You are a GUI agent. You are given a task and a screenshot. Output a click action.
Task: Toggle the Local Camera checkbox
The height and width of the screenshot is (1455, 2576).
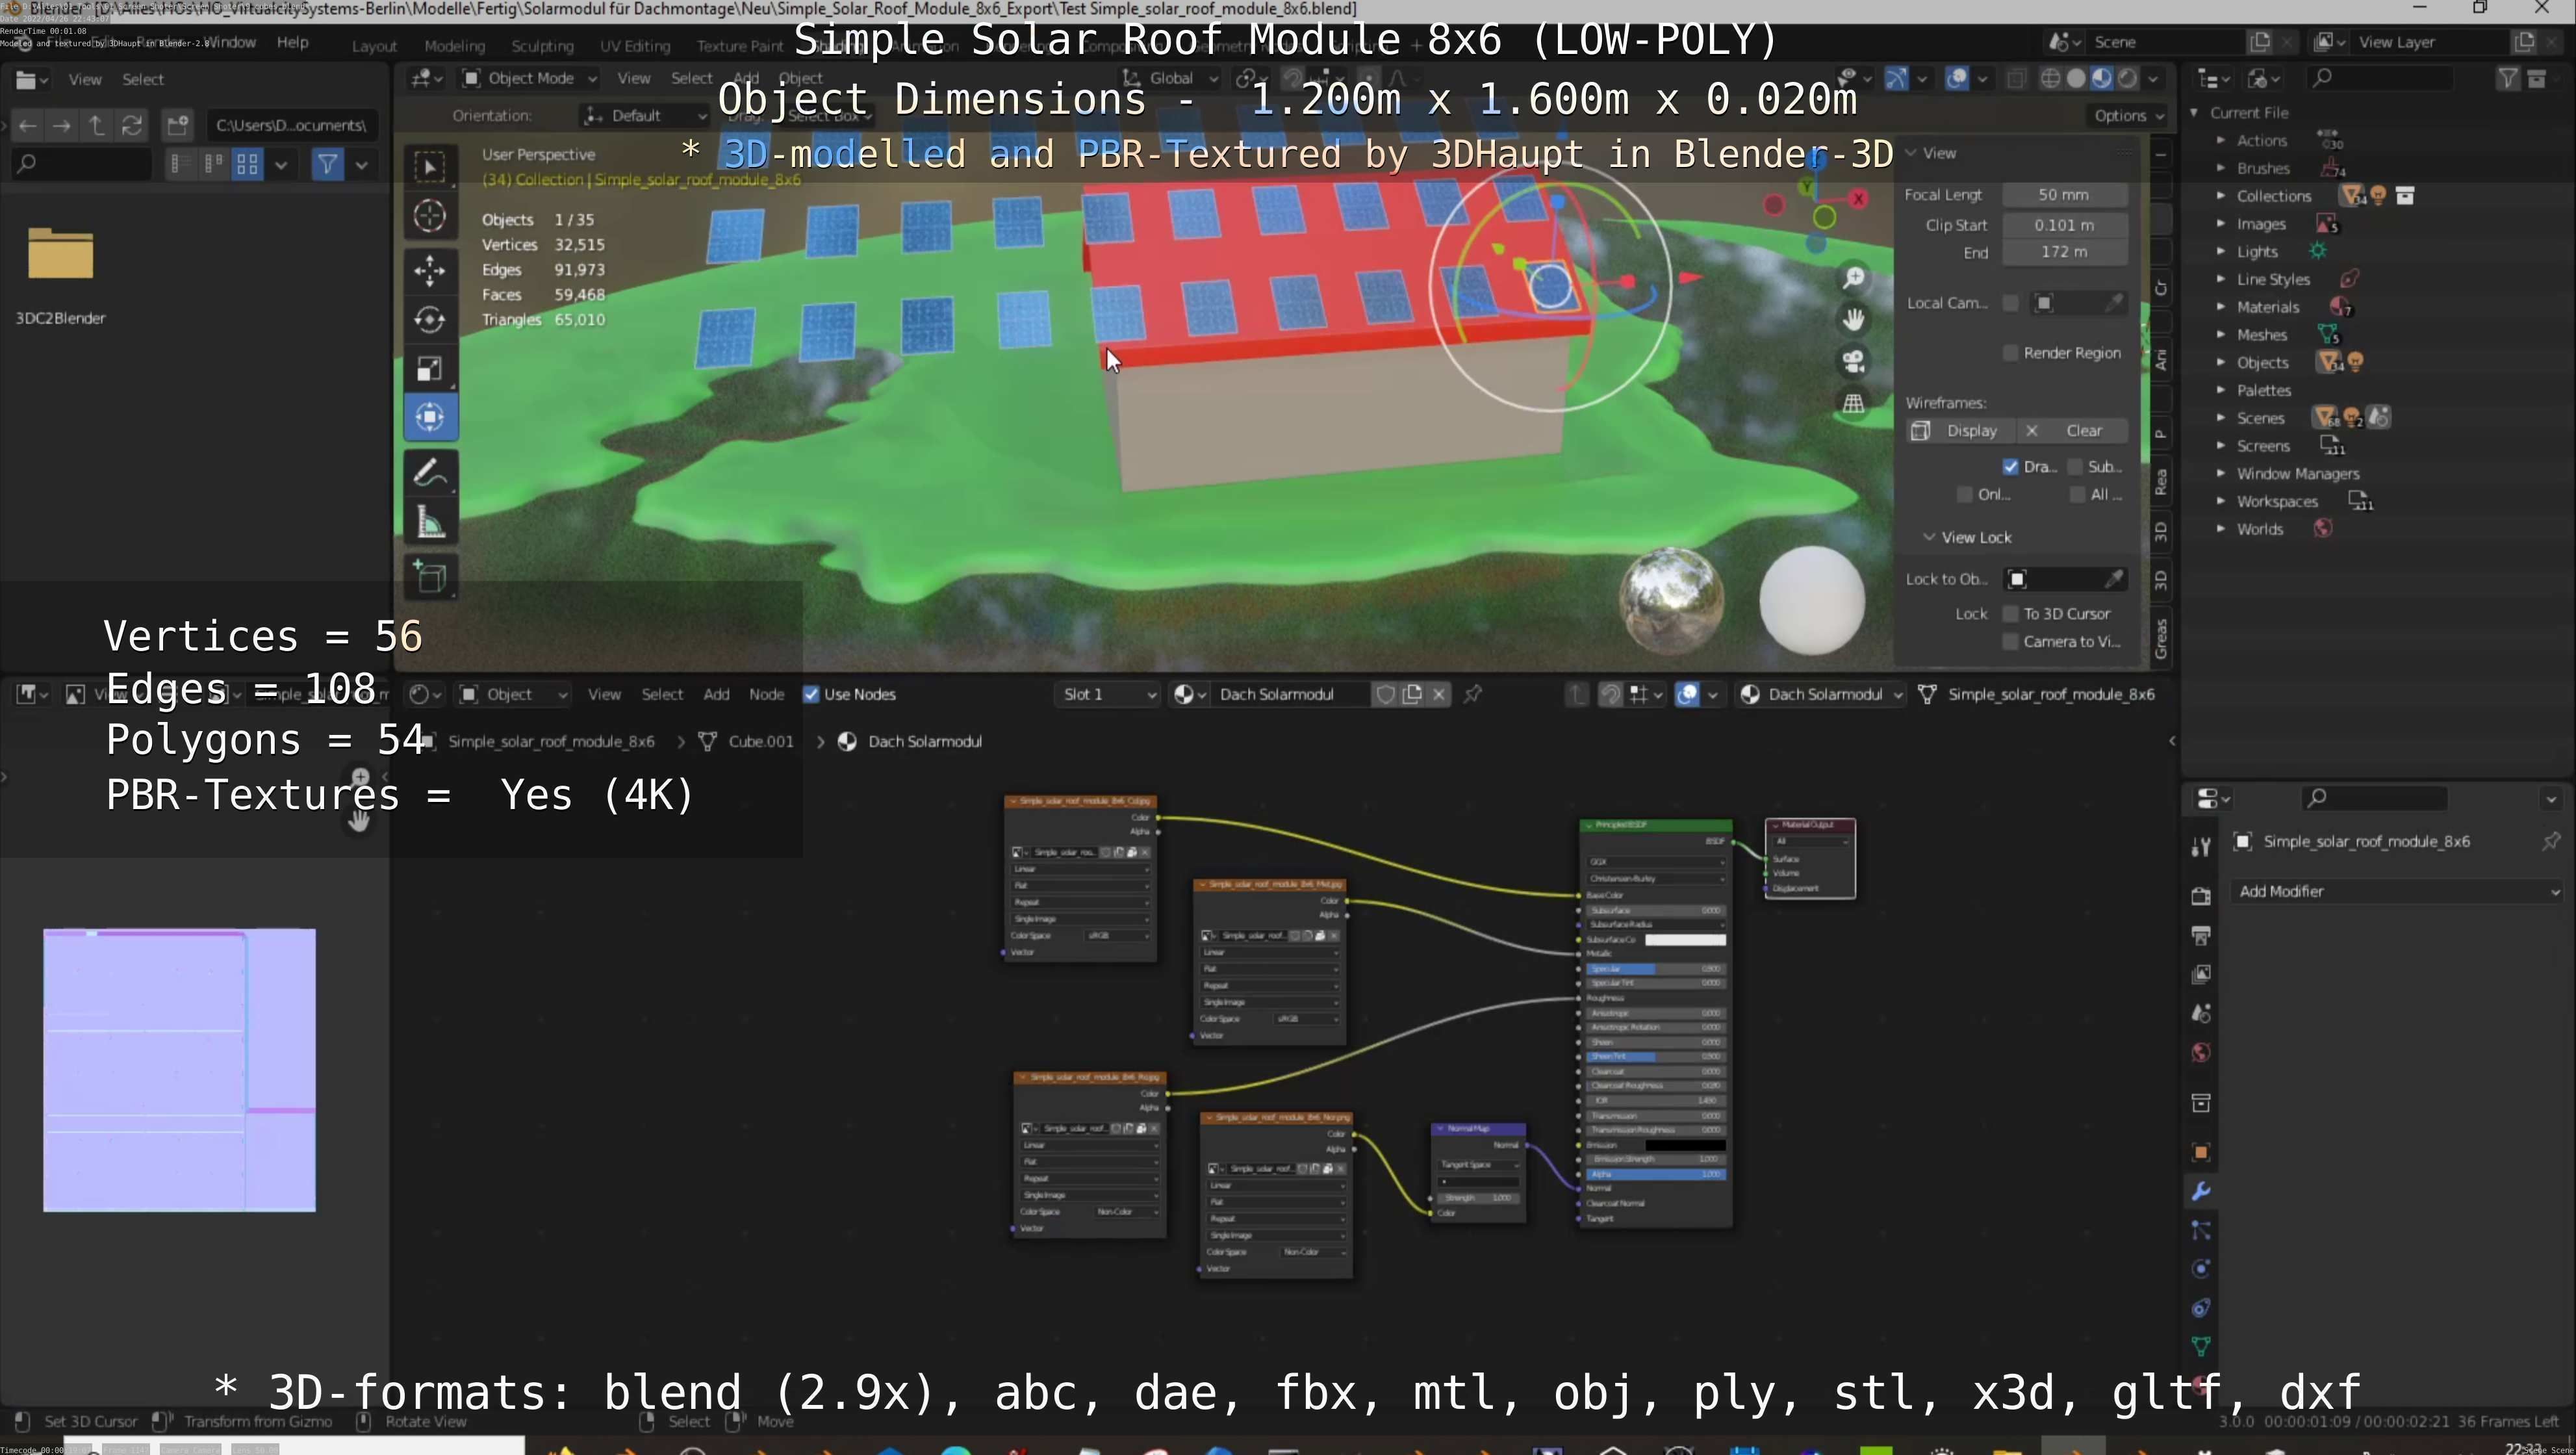tap(2010, 303)
